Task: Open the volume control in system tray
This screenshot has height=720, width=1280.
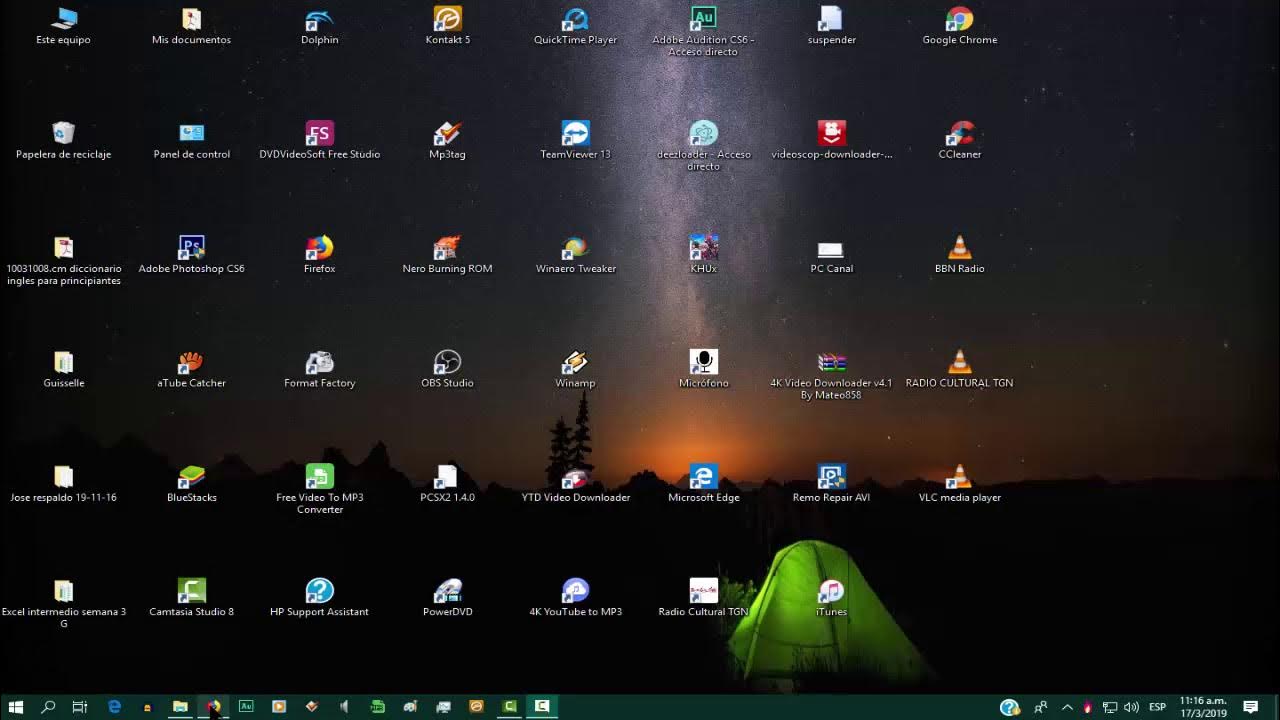Action: click(x=1132, y=707)
